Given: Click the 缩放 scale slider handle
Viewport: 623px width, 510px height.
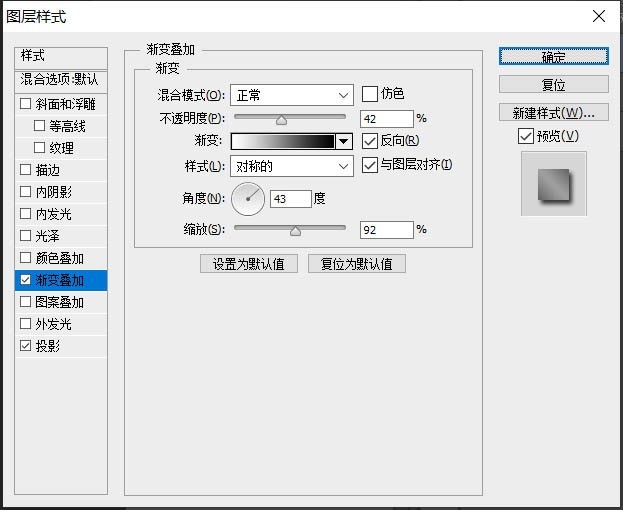Looking at the screenshot, I should click(295, 231).
